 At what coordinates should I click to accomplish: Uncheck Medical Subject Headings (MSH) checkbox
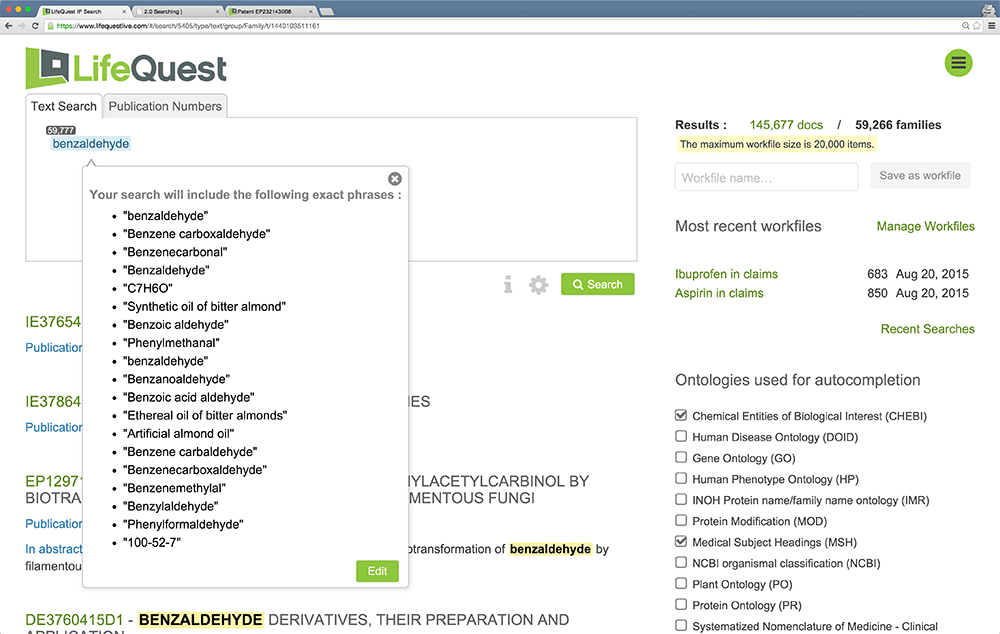681,542
